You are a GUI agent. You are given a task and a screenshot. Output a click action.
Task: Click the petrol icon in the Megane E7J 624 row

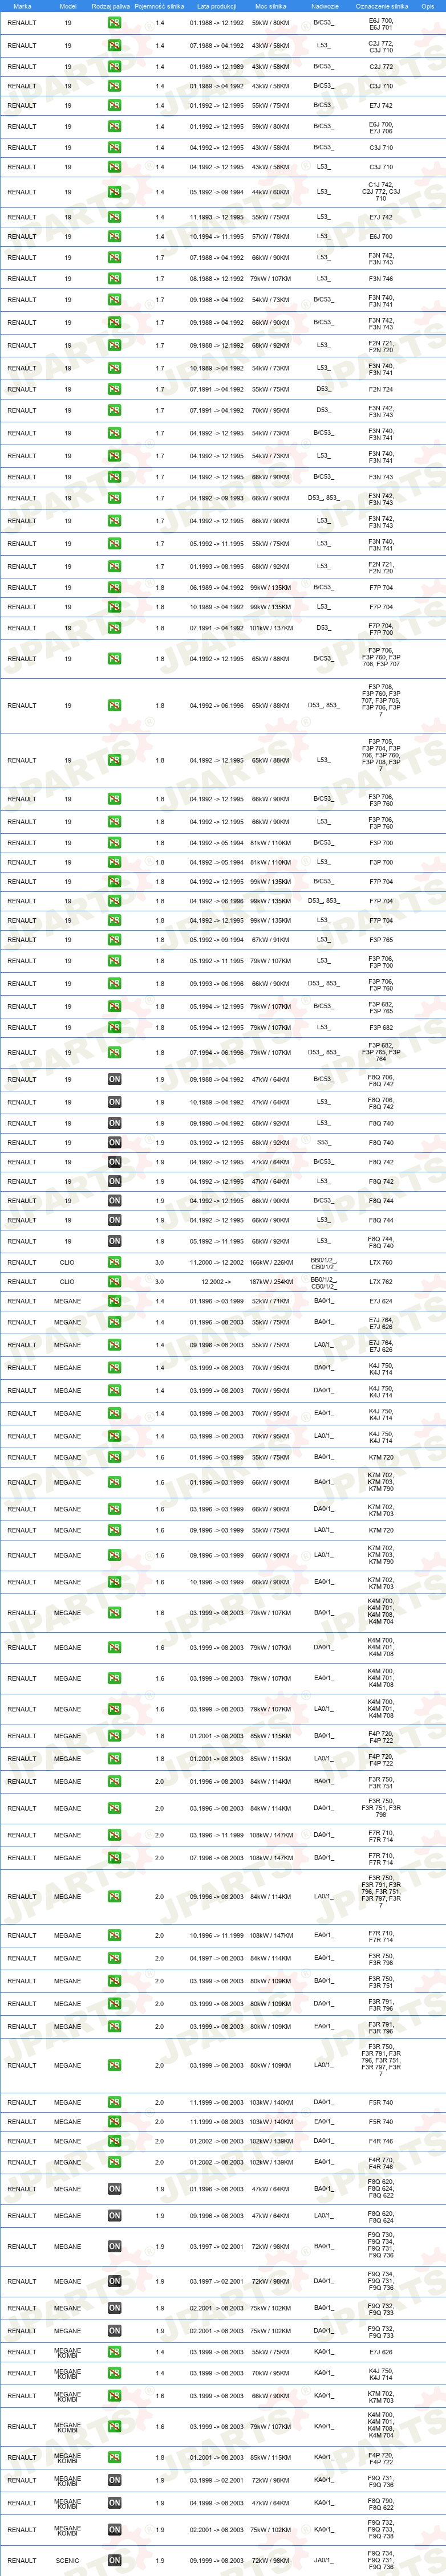(x=114, y=1301)
